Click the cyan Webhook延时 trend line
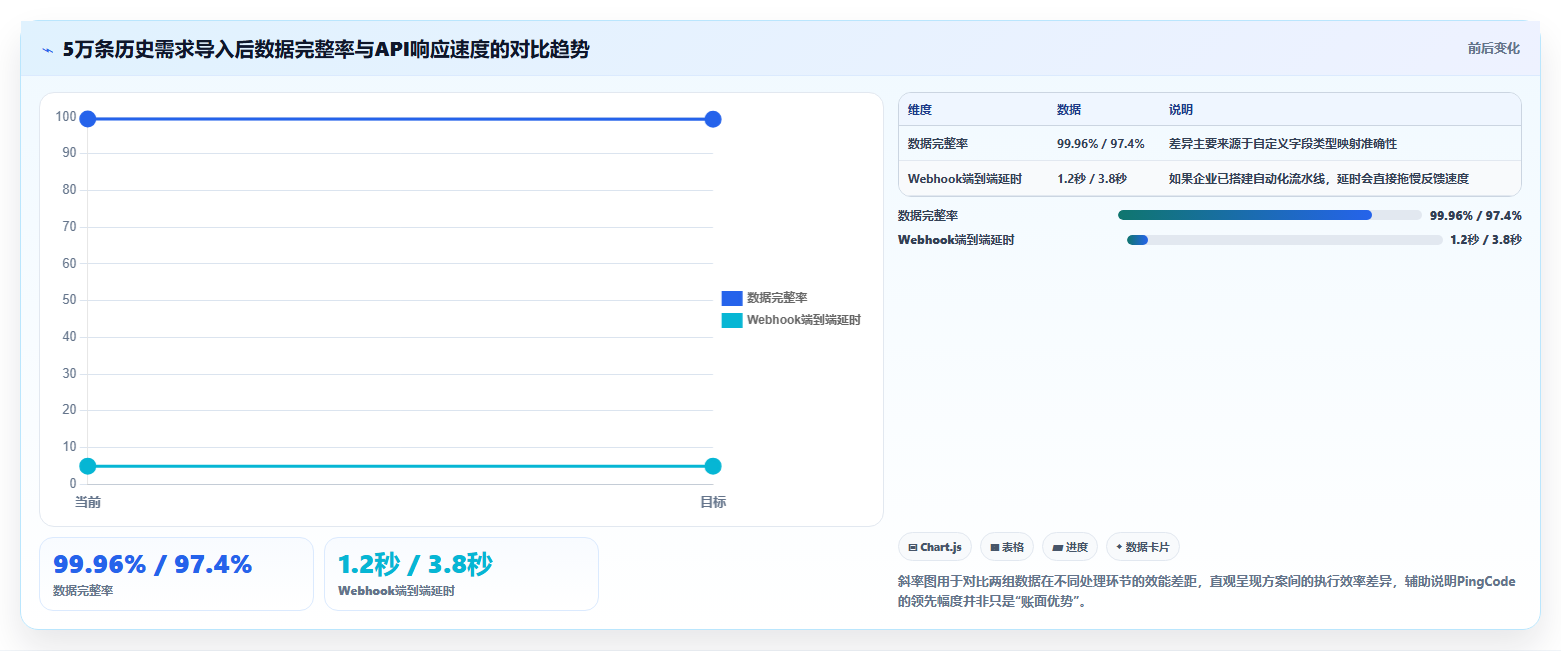This screenshot has width=1561, height=651. 400,466
